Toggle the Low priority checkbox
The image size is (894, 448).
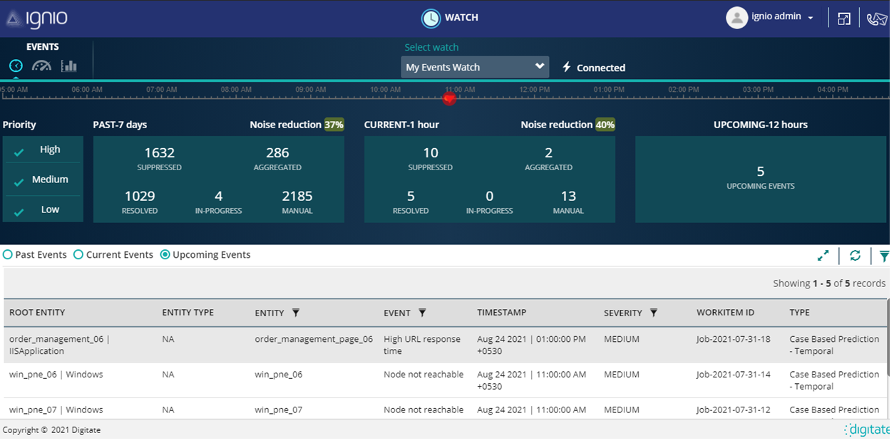[19, 211]
